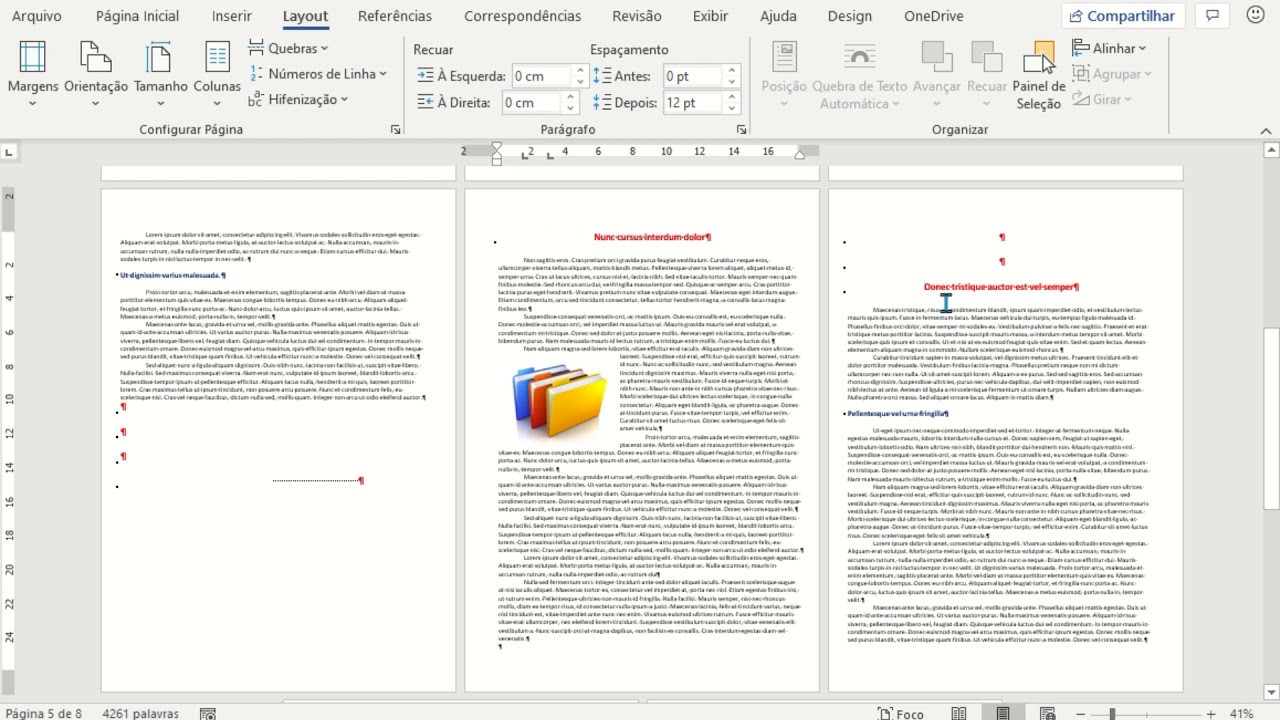This screenshot has height=720, width=1280.
Task: Click the À Direita indent field
Action: click(532, 102)
